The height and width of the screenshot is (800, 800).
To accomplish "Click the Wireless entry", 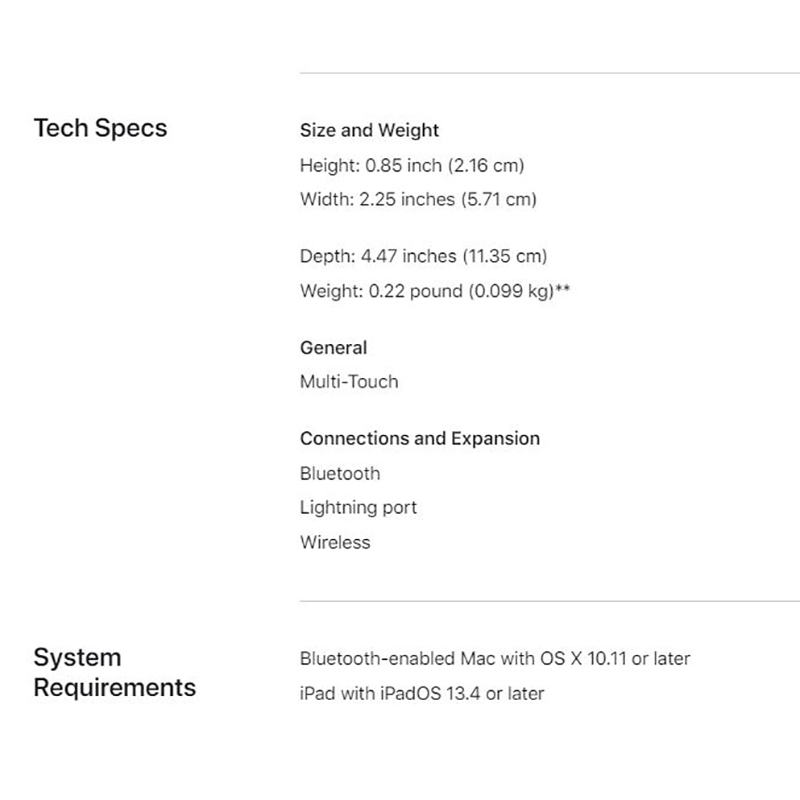I will [x=335, y=542].
